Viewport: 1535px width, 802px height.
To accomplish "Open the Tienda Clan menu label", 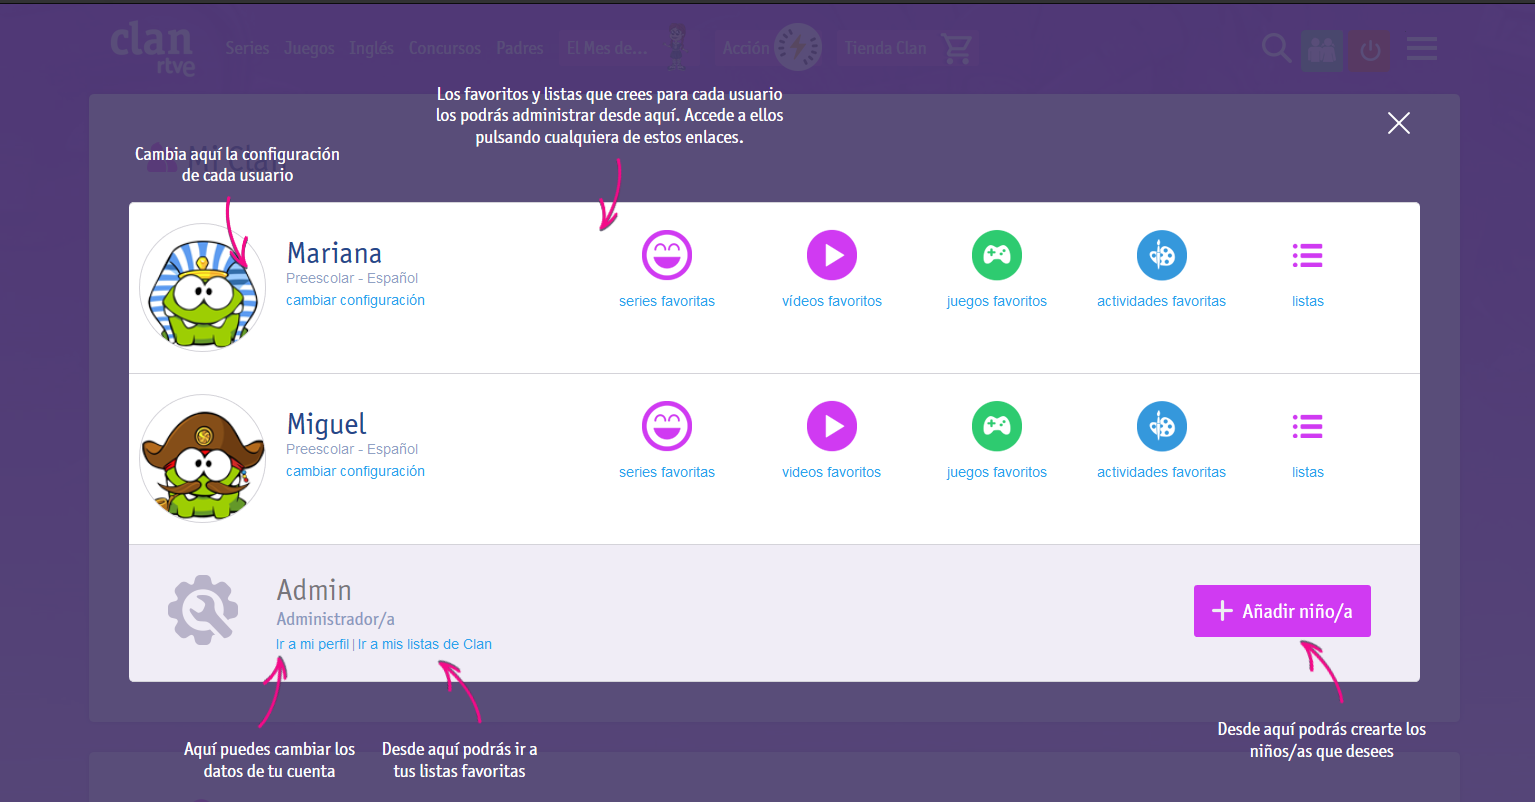I will [x=885, y=48].
